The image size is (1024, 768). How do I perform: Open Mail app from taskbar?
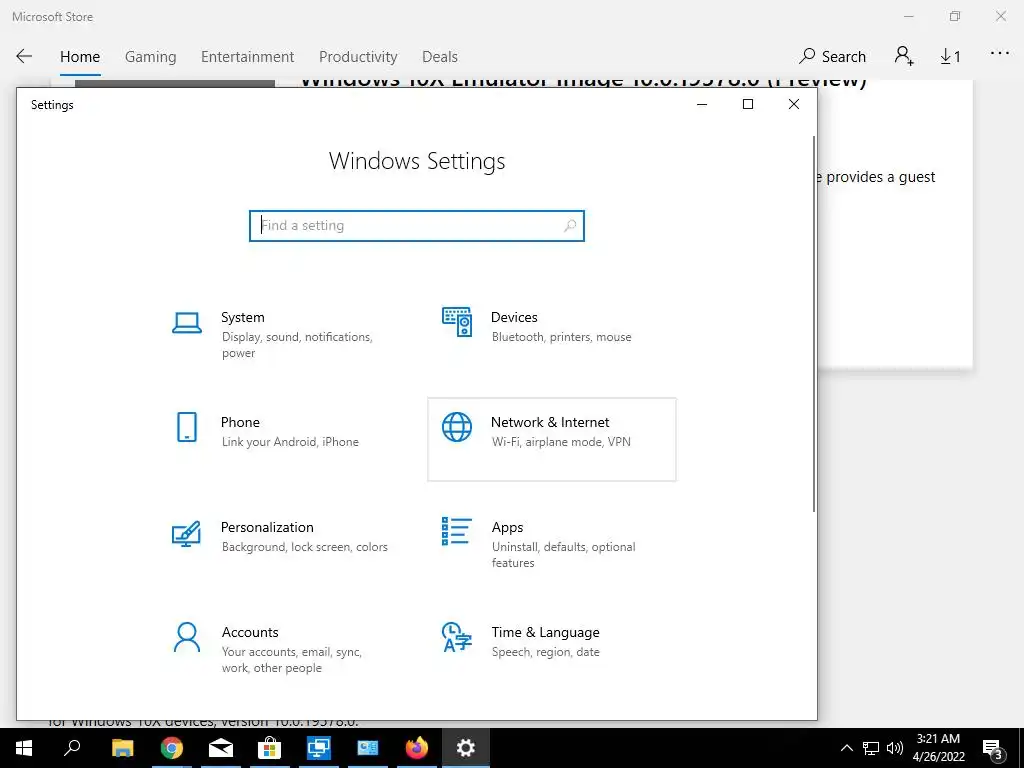[221, 748]
